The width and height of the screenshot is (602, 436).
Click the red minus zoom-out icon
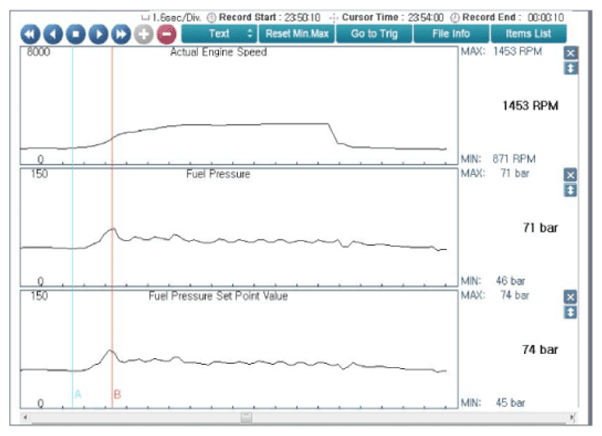coord(166,34)
